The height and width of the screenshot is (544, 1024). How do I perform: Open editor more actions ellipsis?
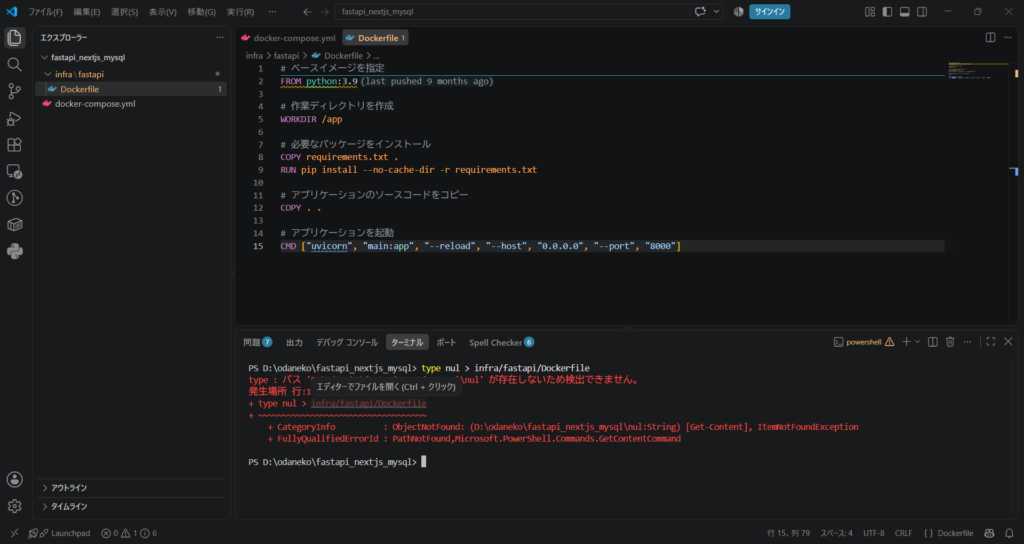pyautogui.click(x=1008, y=38)
